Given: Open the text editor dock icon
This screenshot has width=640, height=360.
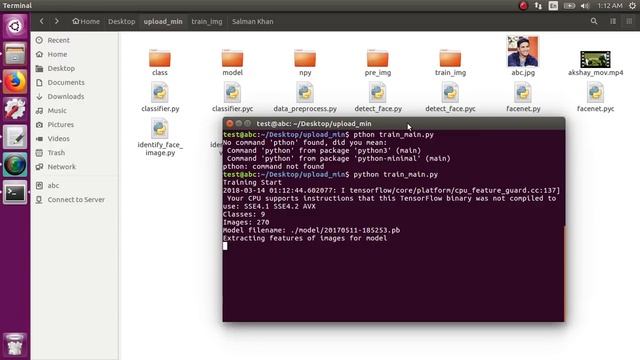Looking at the screenshot, I should [15, 137].
